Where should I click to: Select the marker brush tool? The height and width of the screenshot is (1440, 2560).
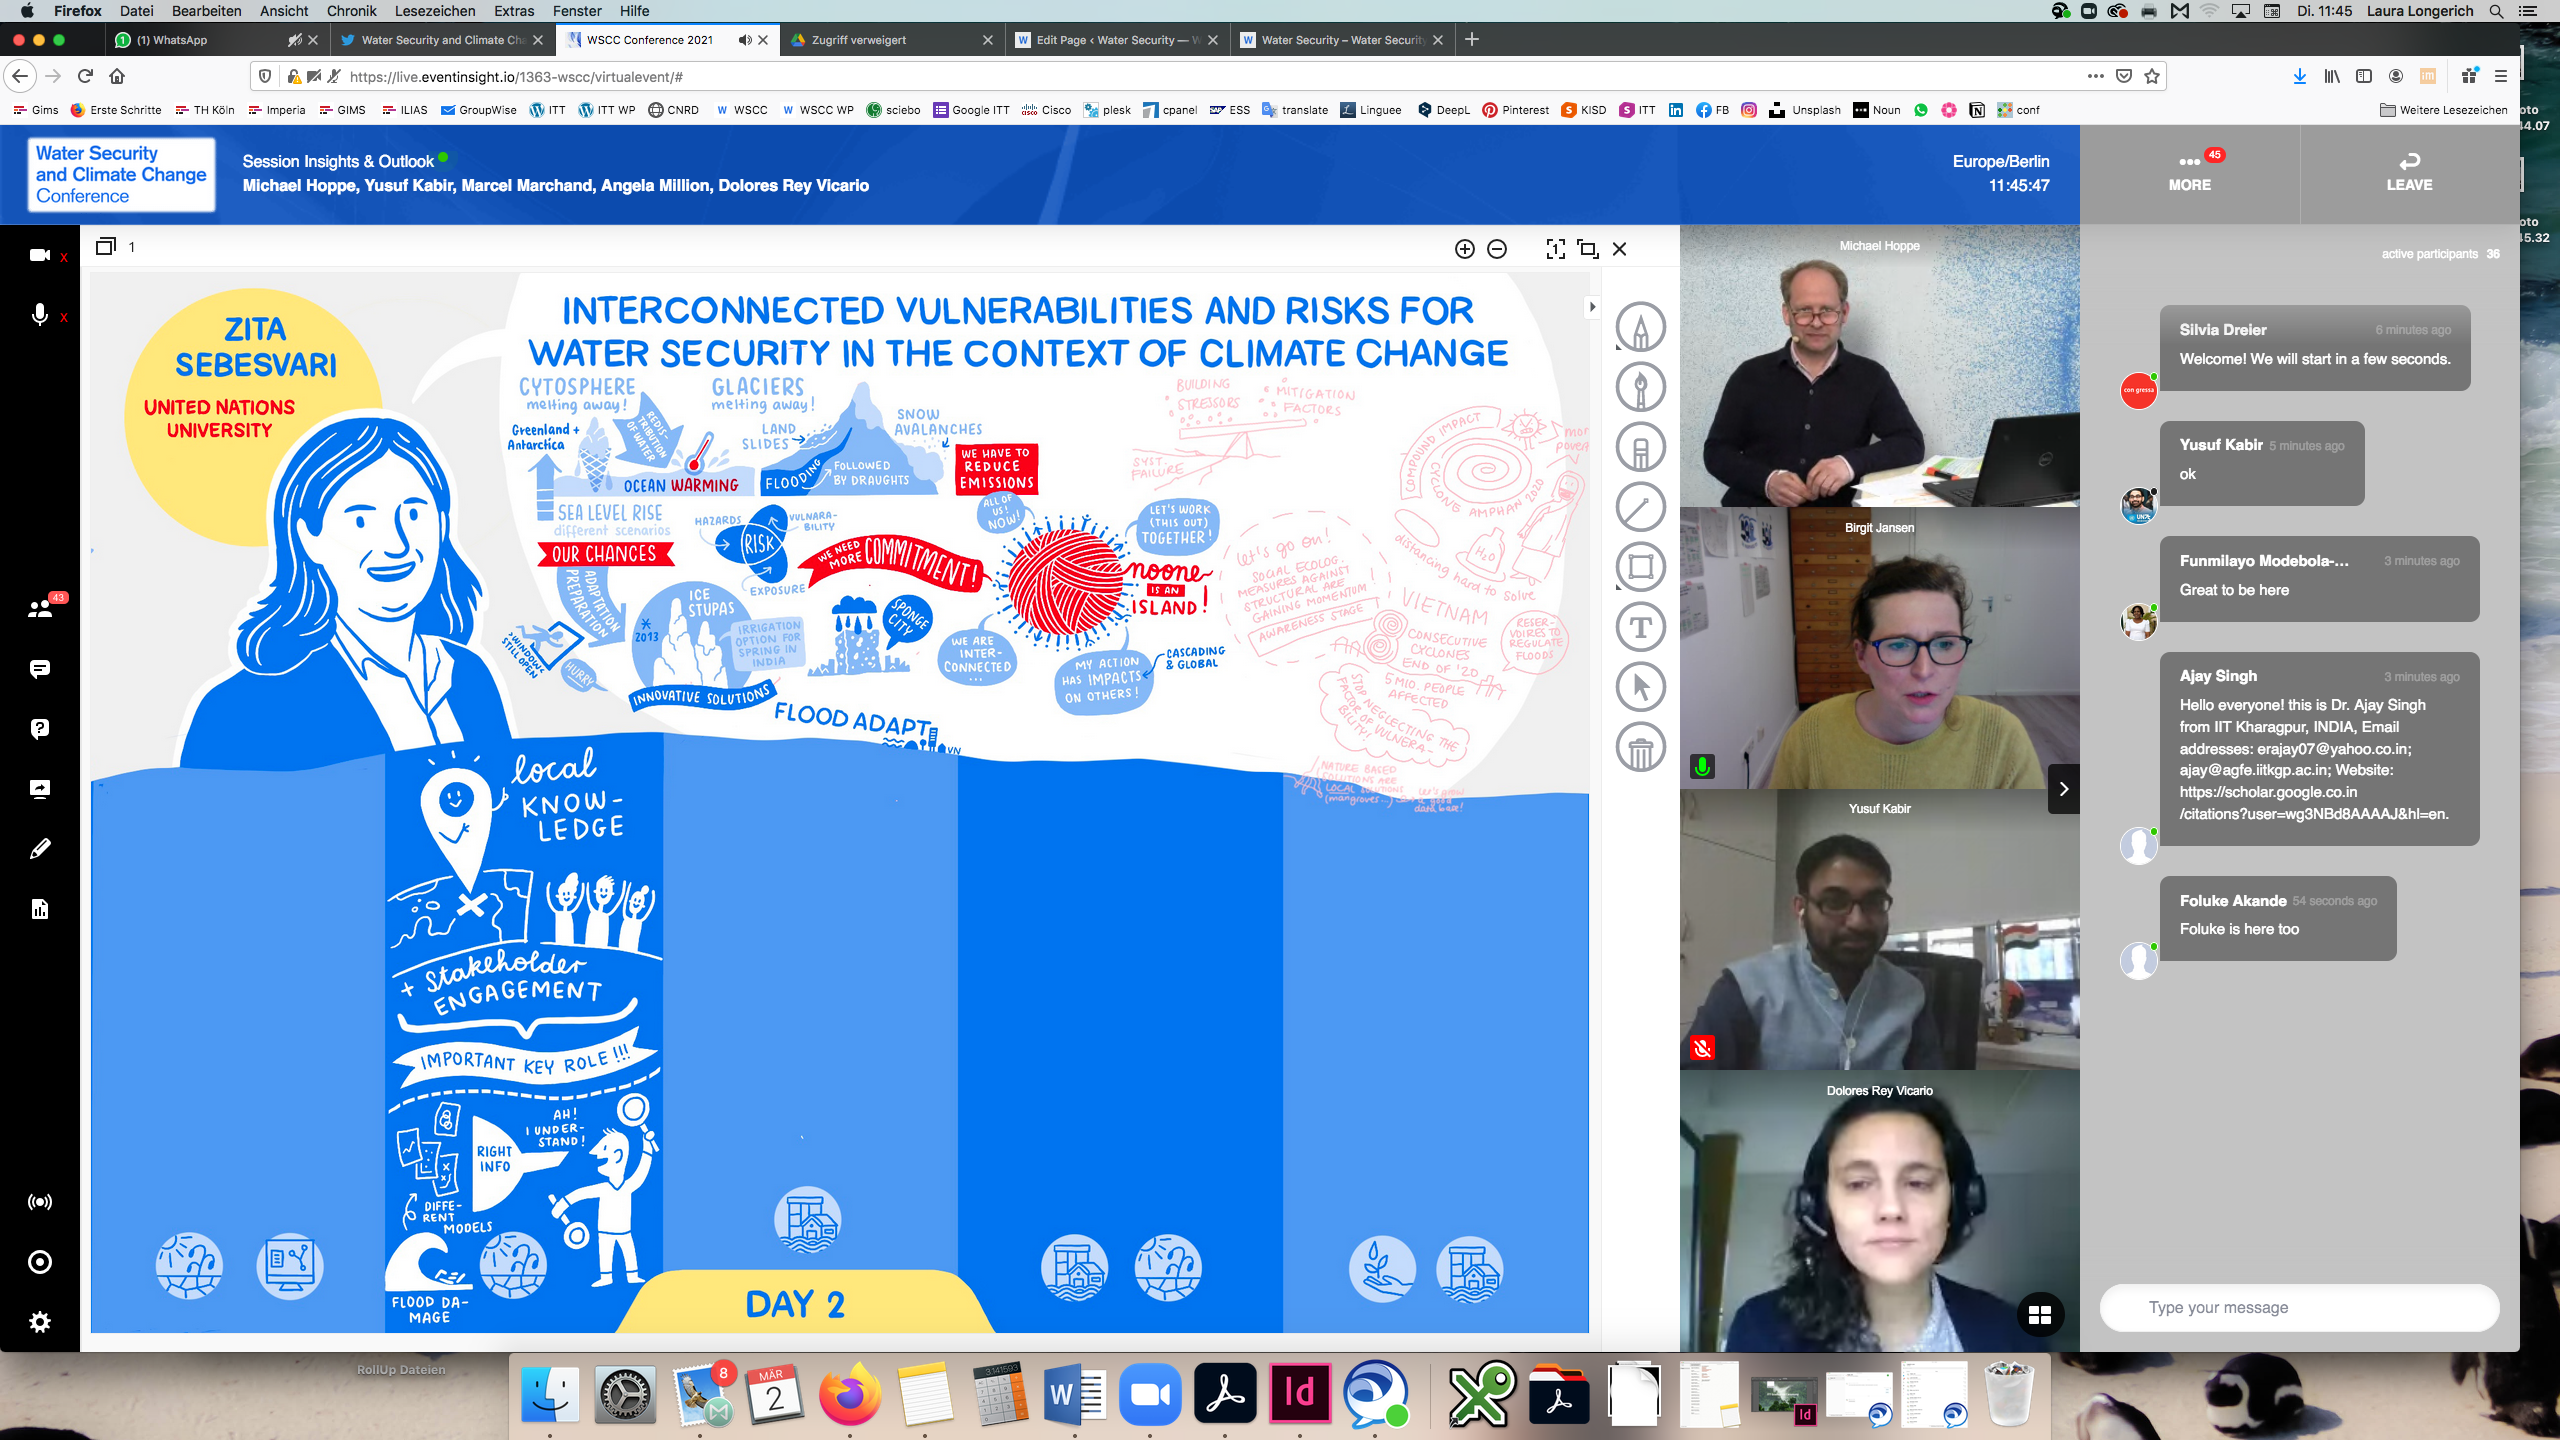(1640, 387)
